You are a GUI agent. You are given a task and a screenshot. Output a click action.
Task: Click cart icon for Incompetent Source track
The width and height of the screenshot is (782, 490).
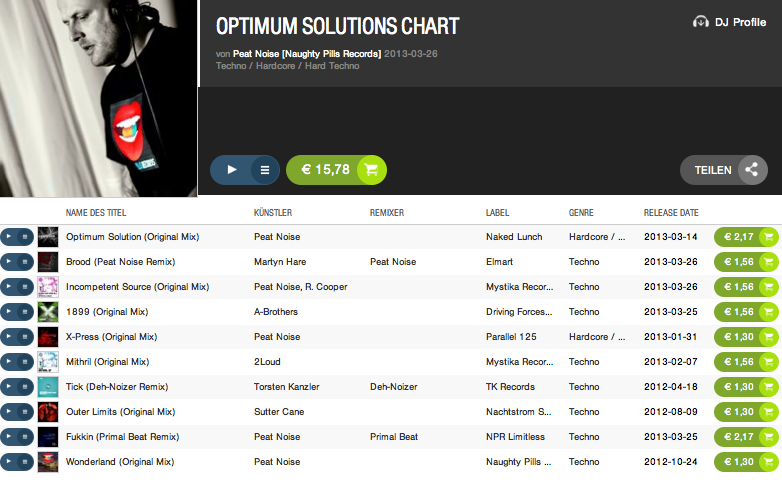click(768, 287)
